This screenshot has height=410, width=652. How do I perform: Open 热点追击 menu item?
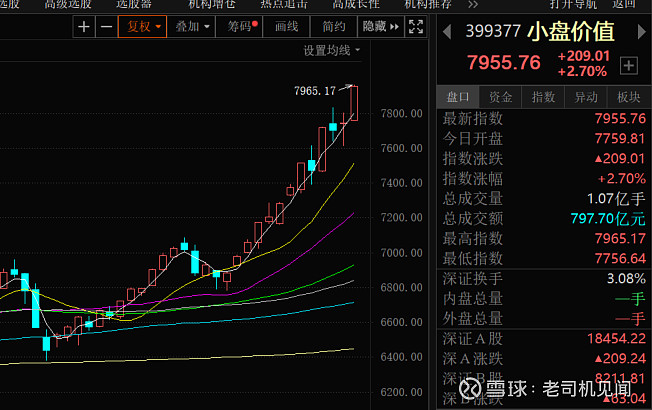tap(284, 4)
